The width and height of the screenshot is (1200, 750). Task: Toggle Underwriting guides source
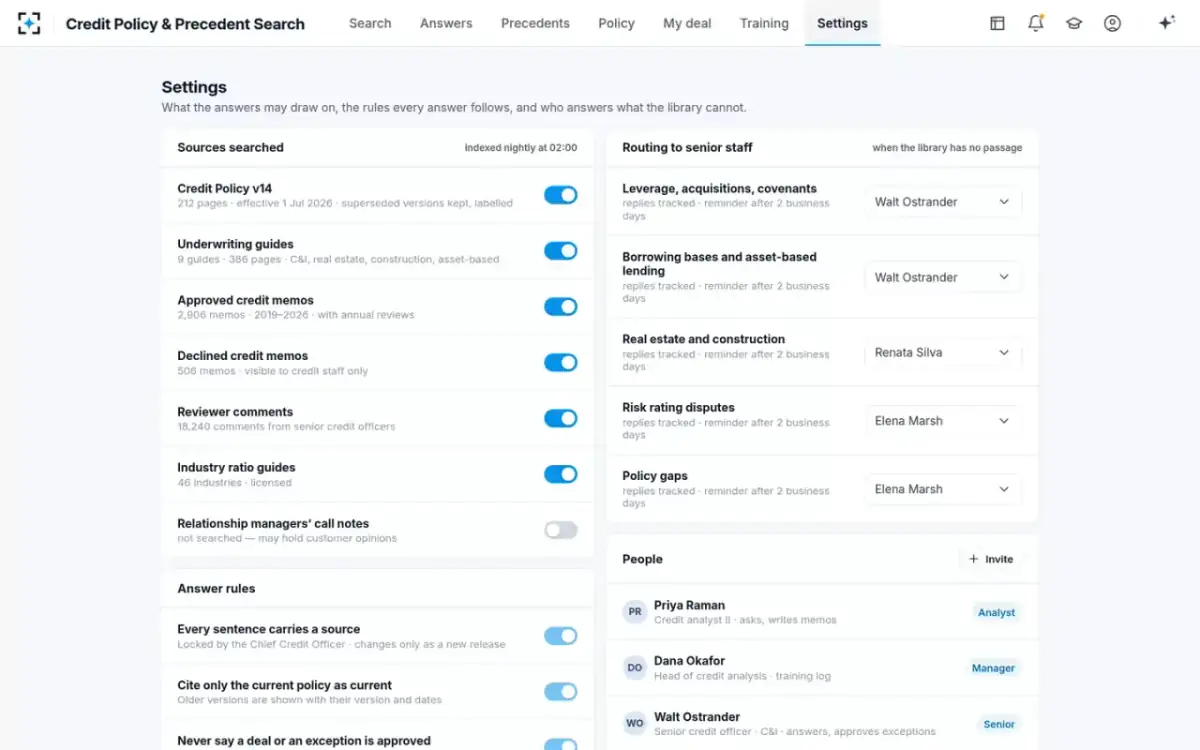point(561,251)
